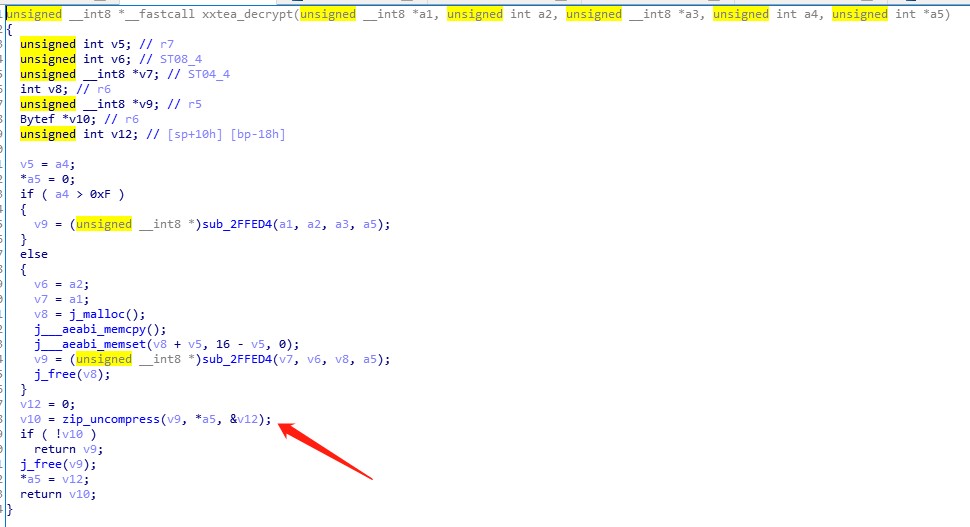The width and height of the screenshot is (970, 527).
Task: Click the xxtea_decrypt function name
Action: pos(247,14)
